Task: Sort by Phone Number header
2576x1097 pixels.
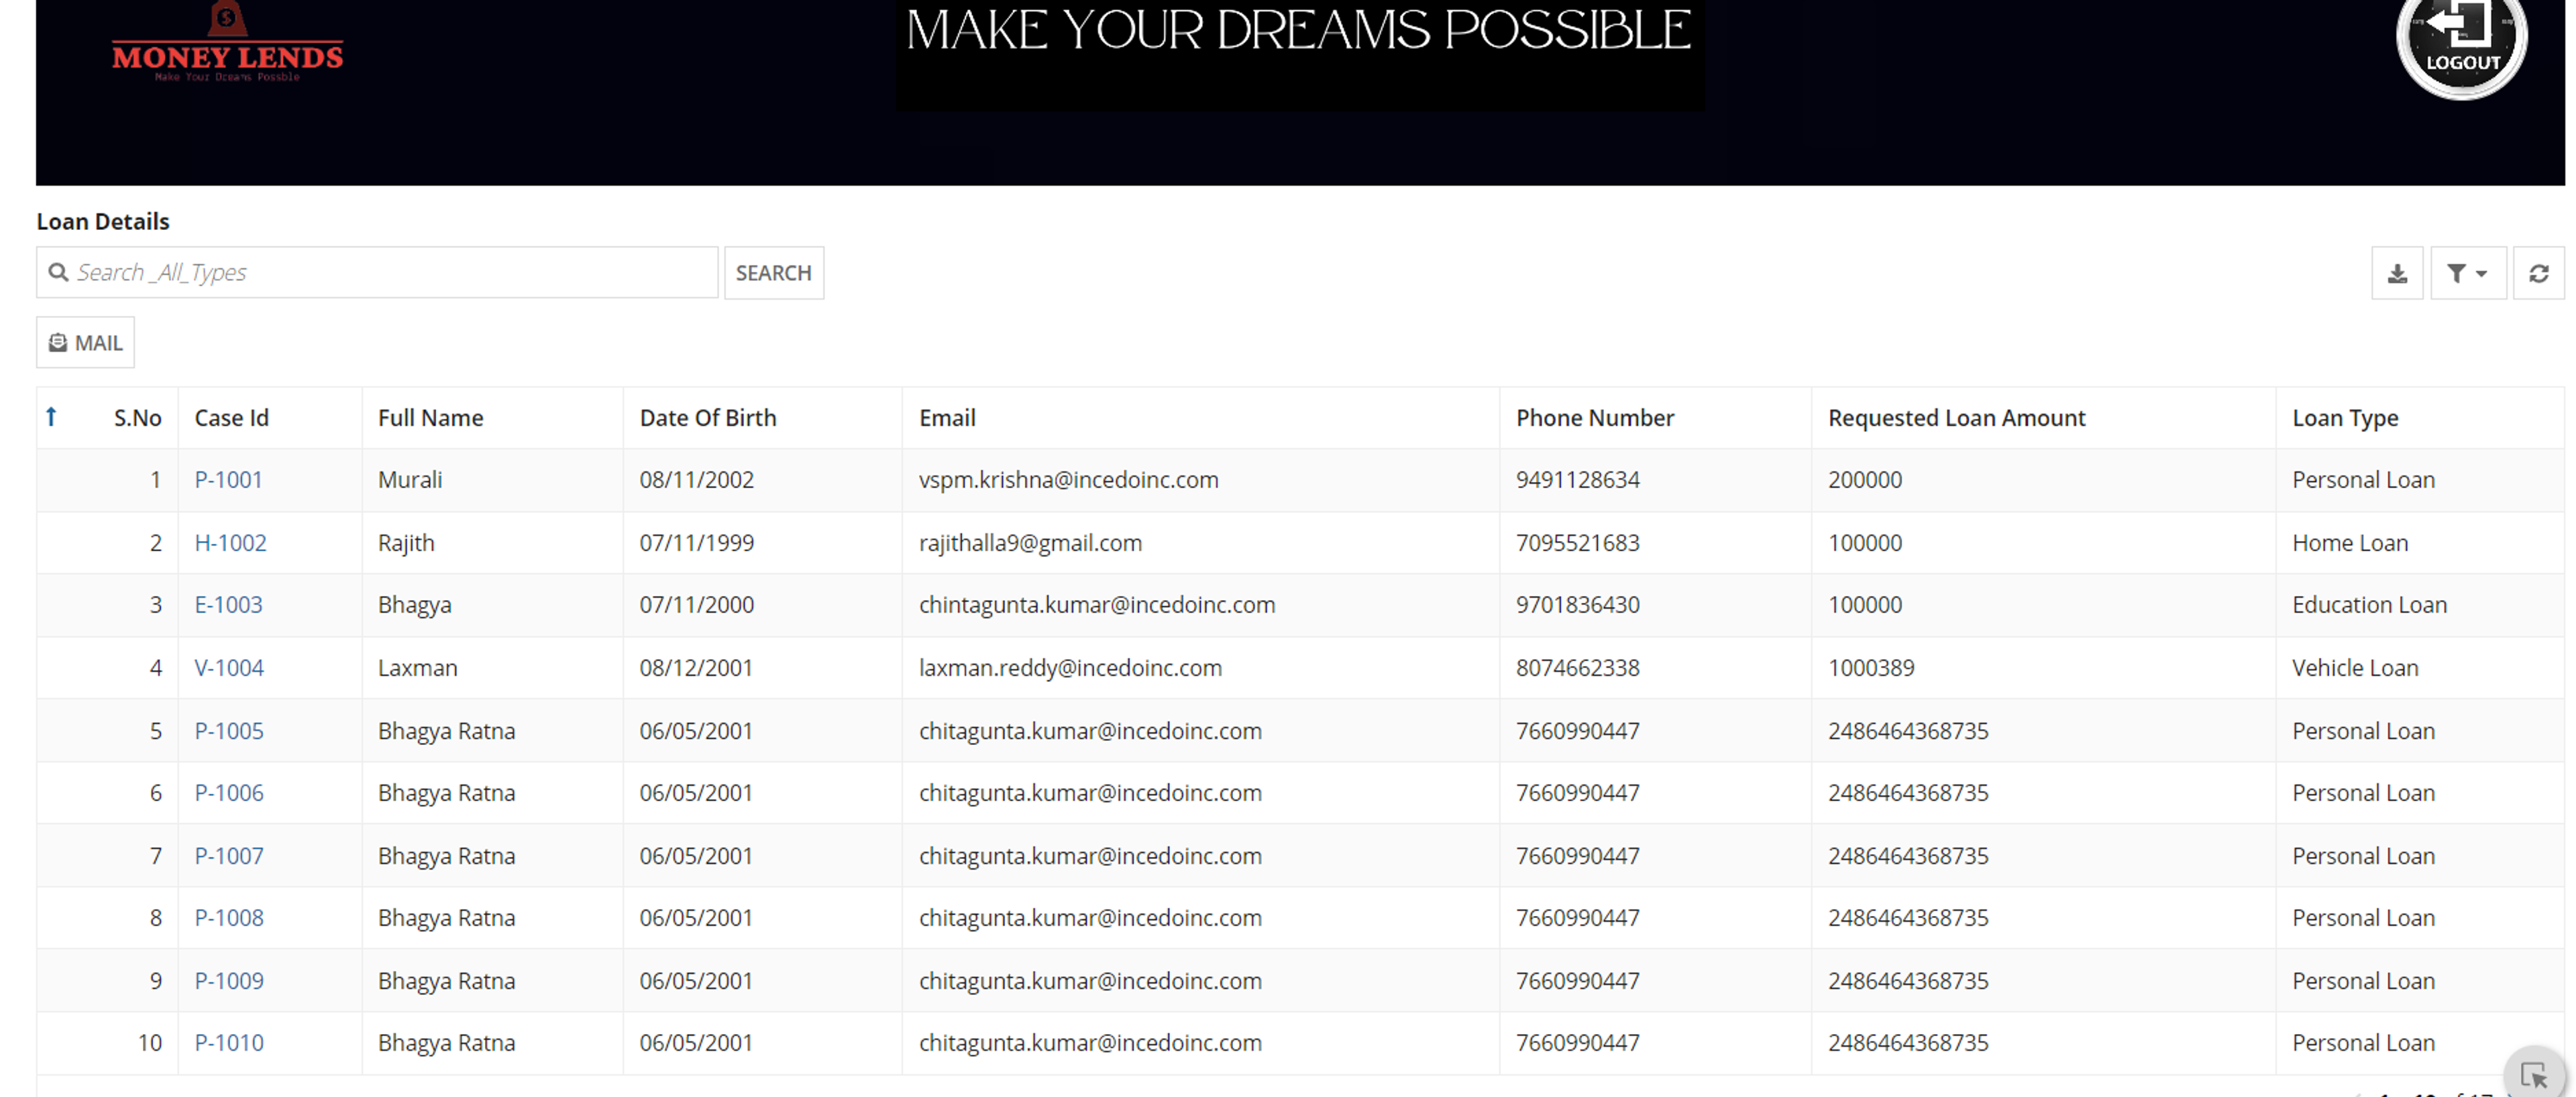Action: 1595,418
